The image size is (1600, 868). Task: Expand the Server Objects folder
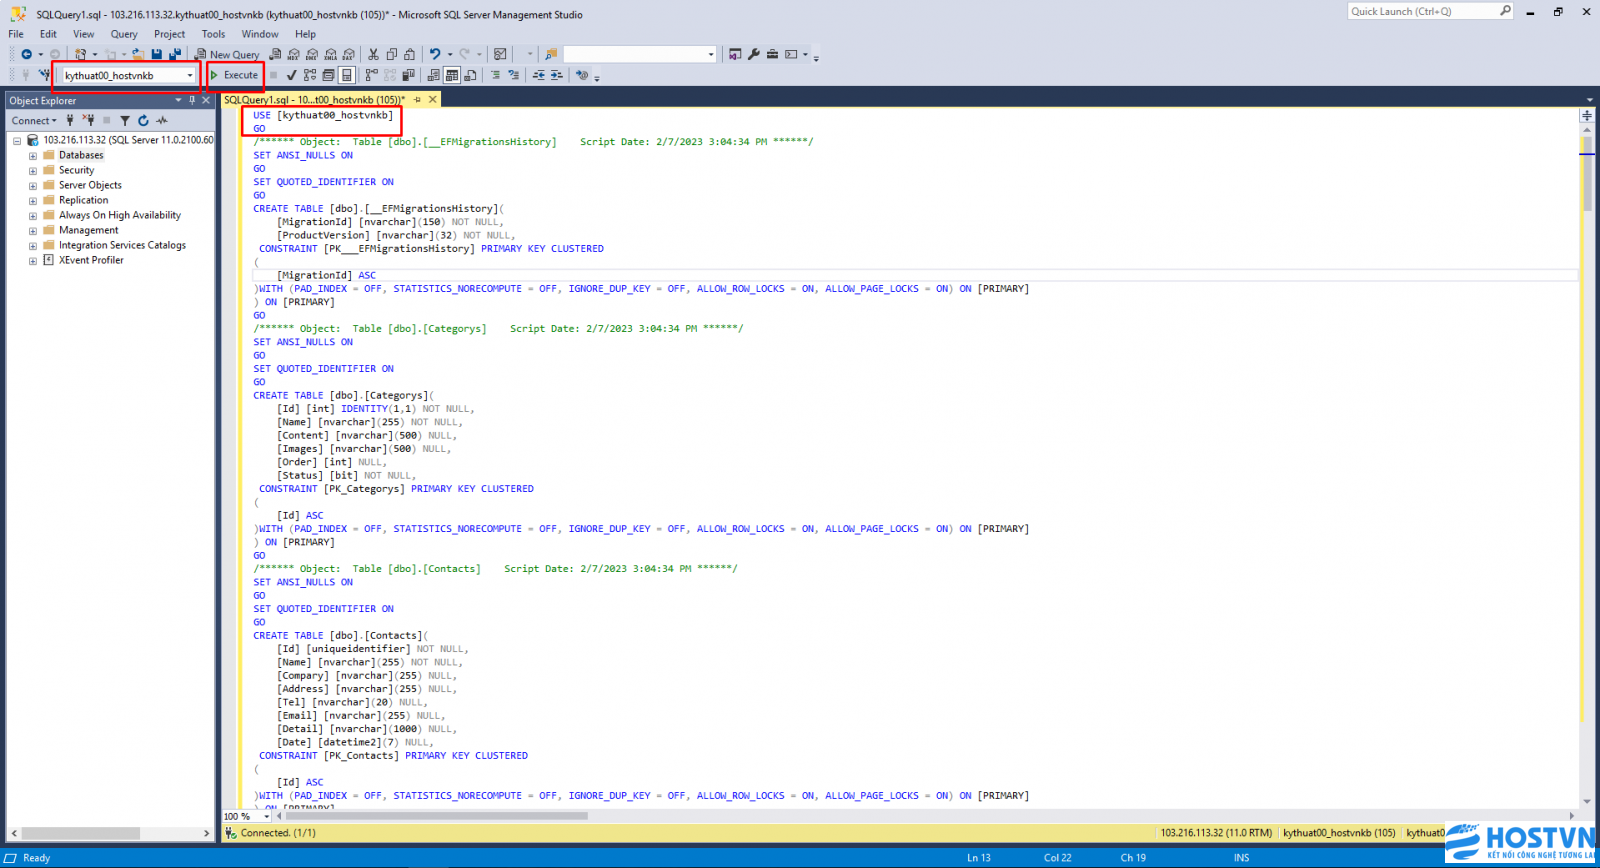[33, 186]
